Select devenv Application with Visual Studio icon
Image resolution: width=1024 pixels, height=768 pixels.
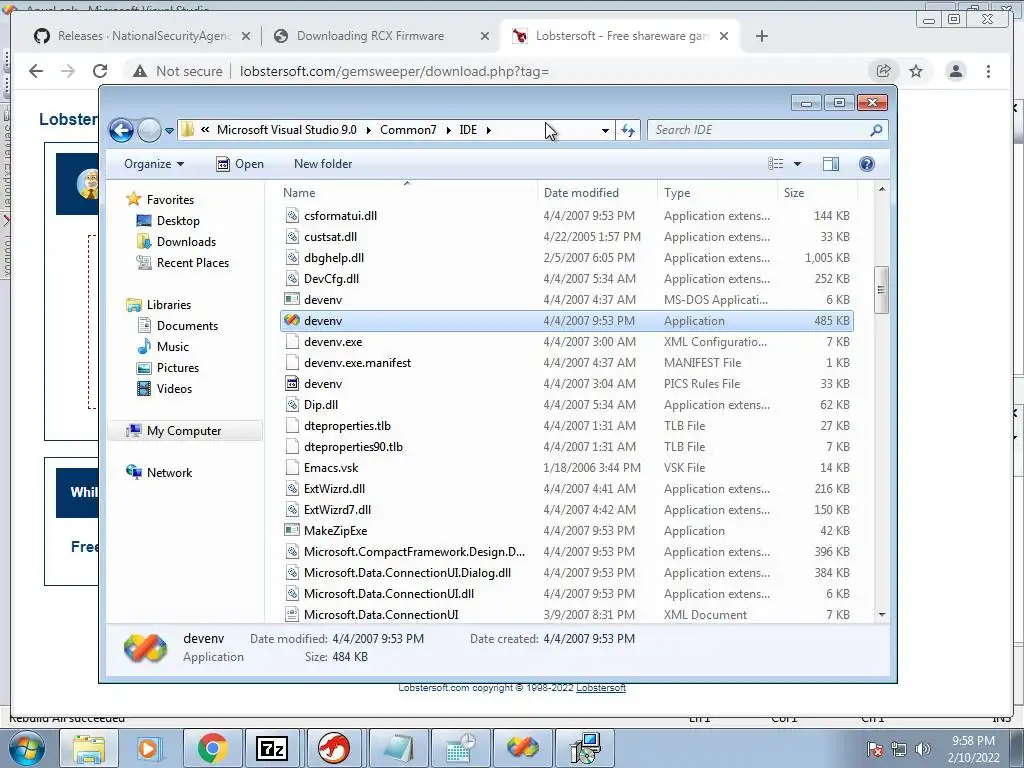click(566, 321)
